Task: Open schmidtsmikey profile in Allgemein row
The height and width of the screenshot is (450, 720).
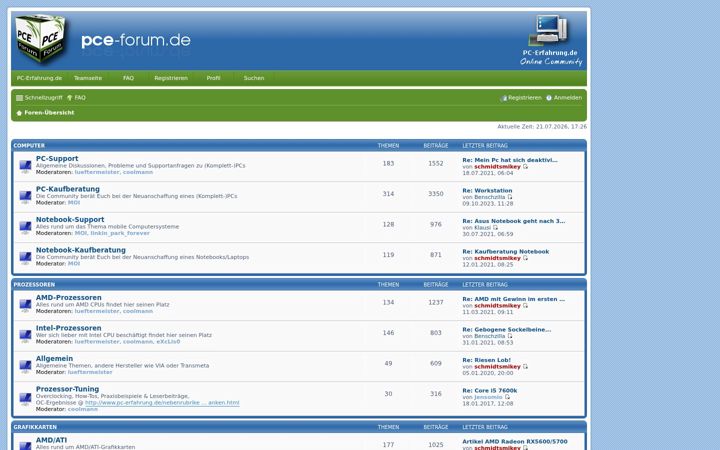Action: (497, 367)
